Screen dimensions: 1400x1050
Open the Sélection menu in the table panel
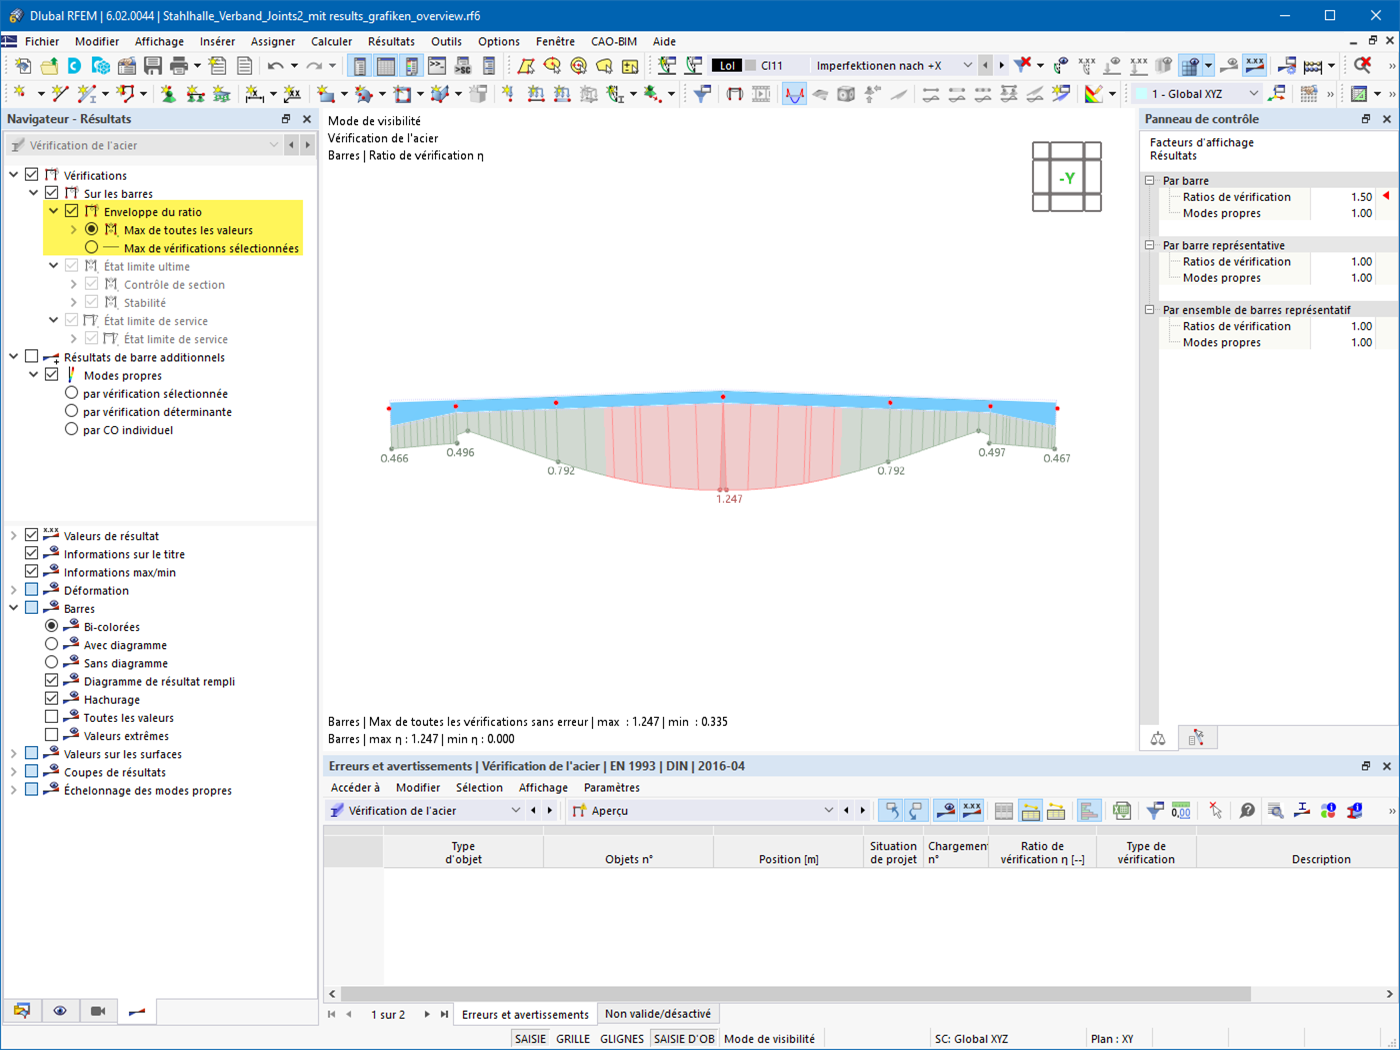(x=479, y=788)
